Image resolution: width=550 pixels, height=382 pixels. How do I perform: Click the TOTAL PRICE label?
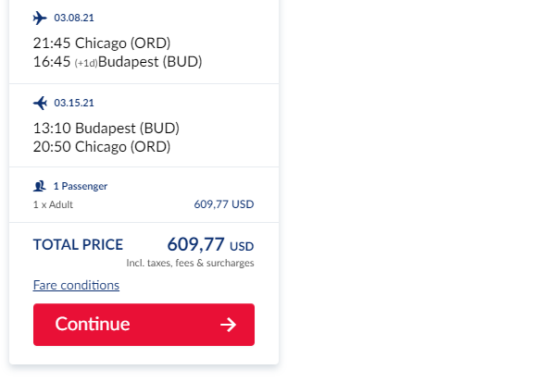[x=78, y=244]
